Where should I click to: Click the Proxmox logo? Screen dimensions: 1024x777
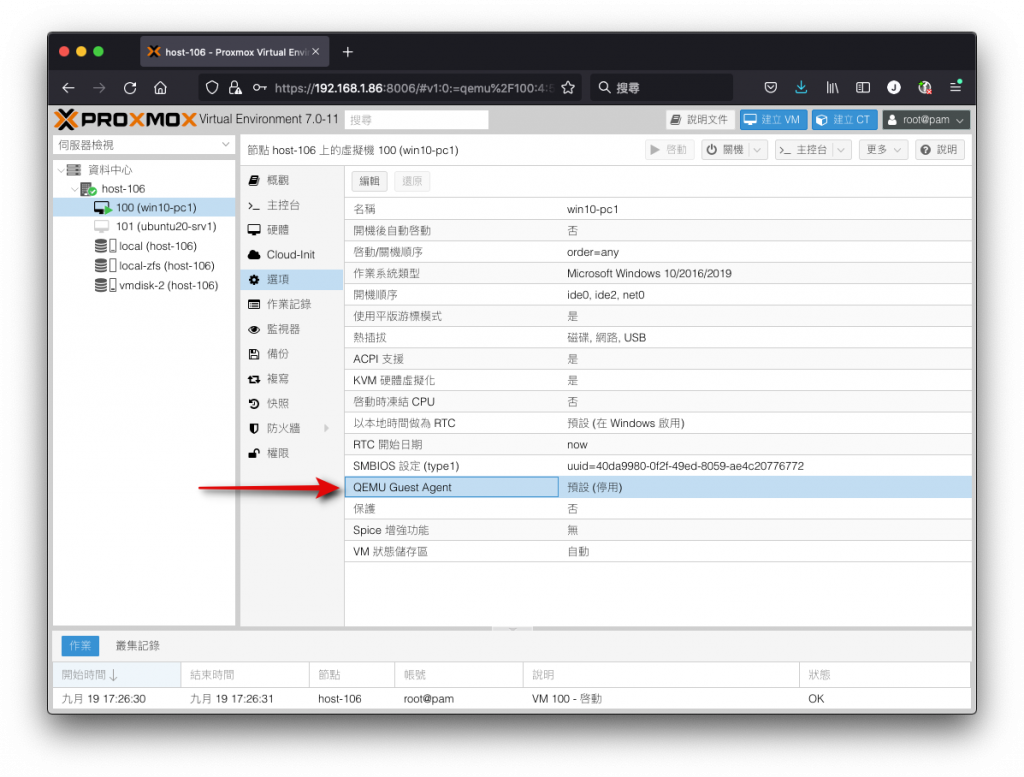tap(125, 119)
